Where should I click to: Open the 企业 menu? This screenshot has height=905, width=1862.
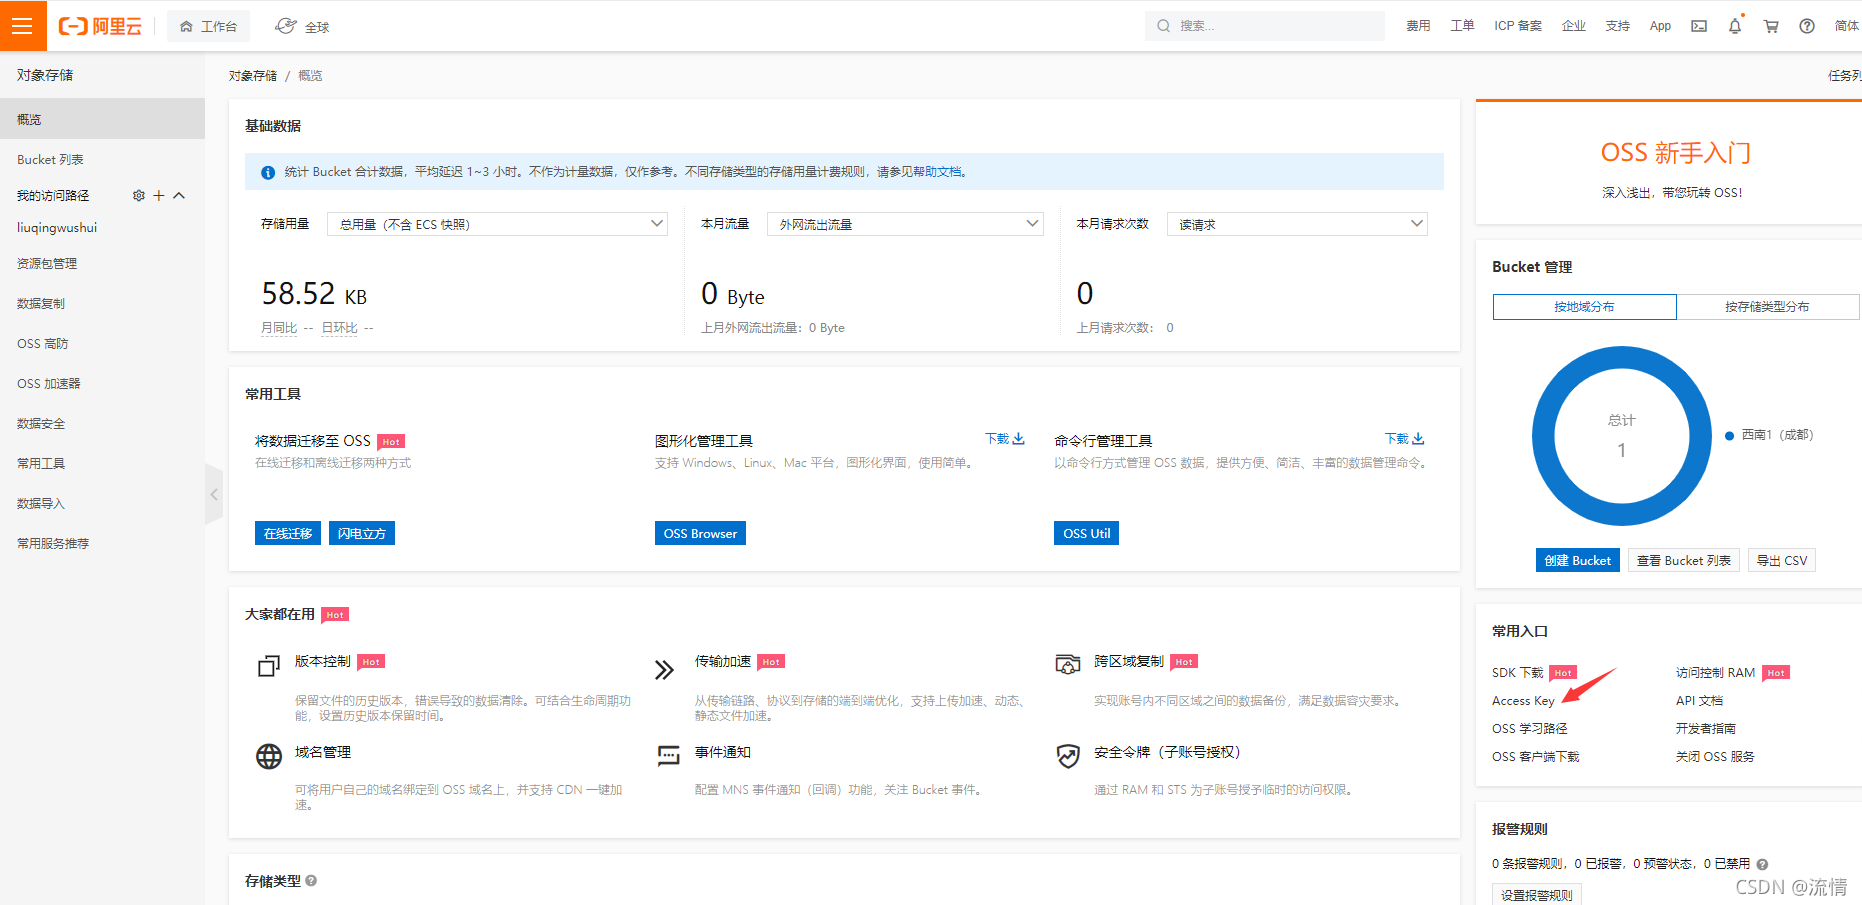point(1574,26)
